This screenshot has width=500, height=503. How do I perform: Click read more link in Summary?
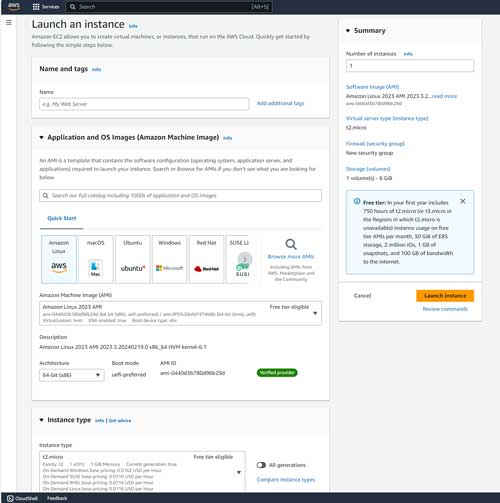[444, 96]
